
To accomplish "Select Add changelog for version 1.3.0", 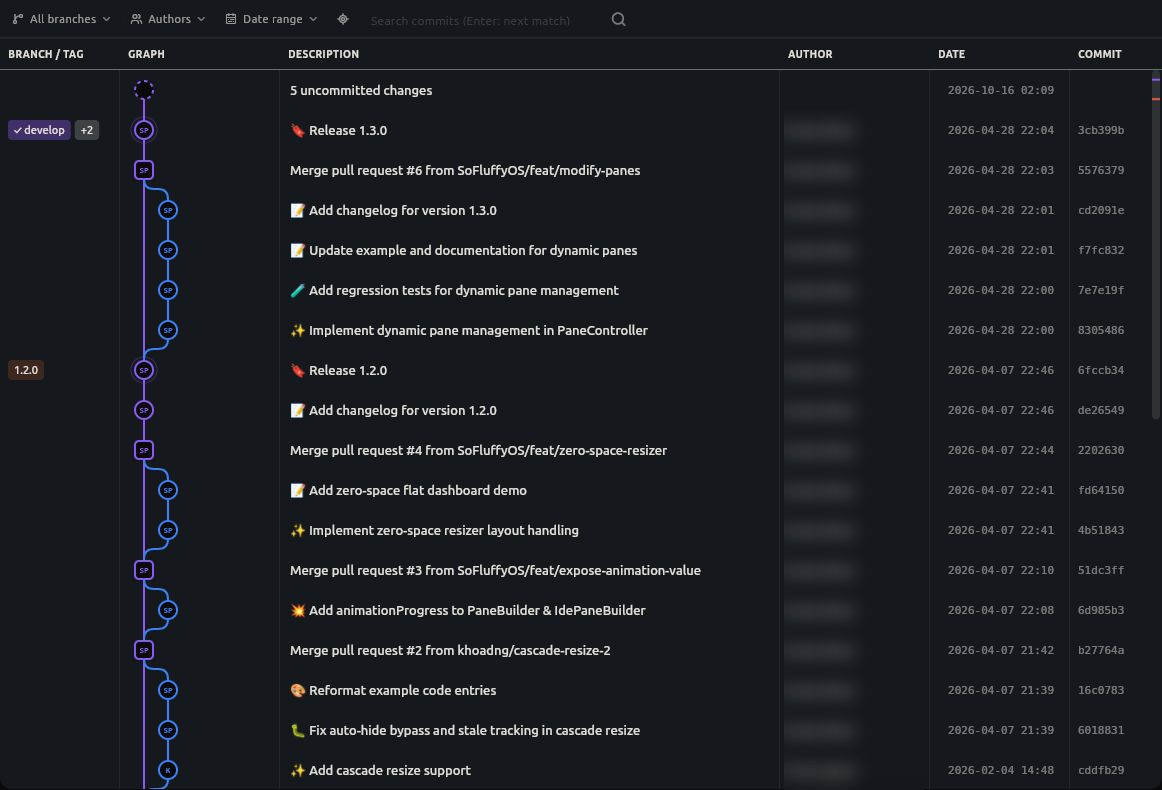I will (394, 210).
